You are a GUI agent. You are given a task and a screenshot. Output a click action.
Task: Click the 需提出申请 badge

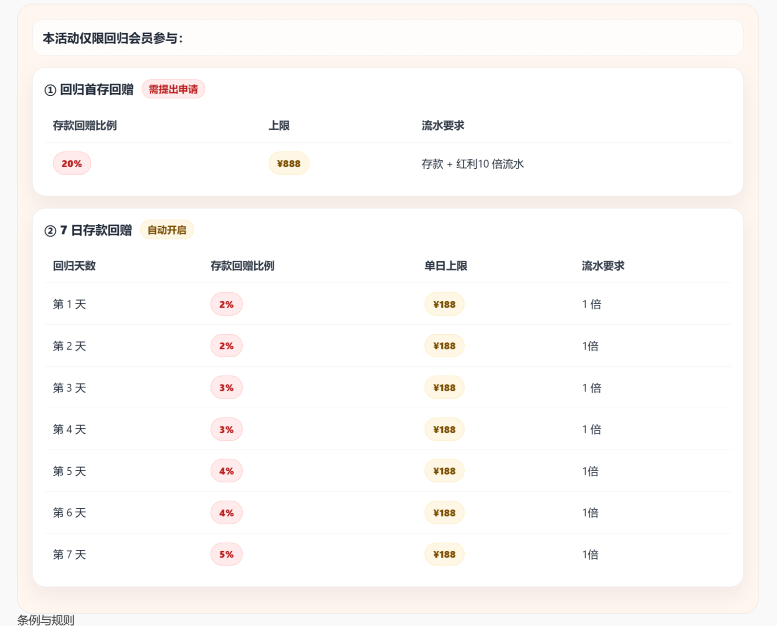coord(173,89)
